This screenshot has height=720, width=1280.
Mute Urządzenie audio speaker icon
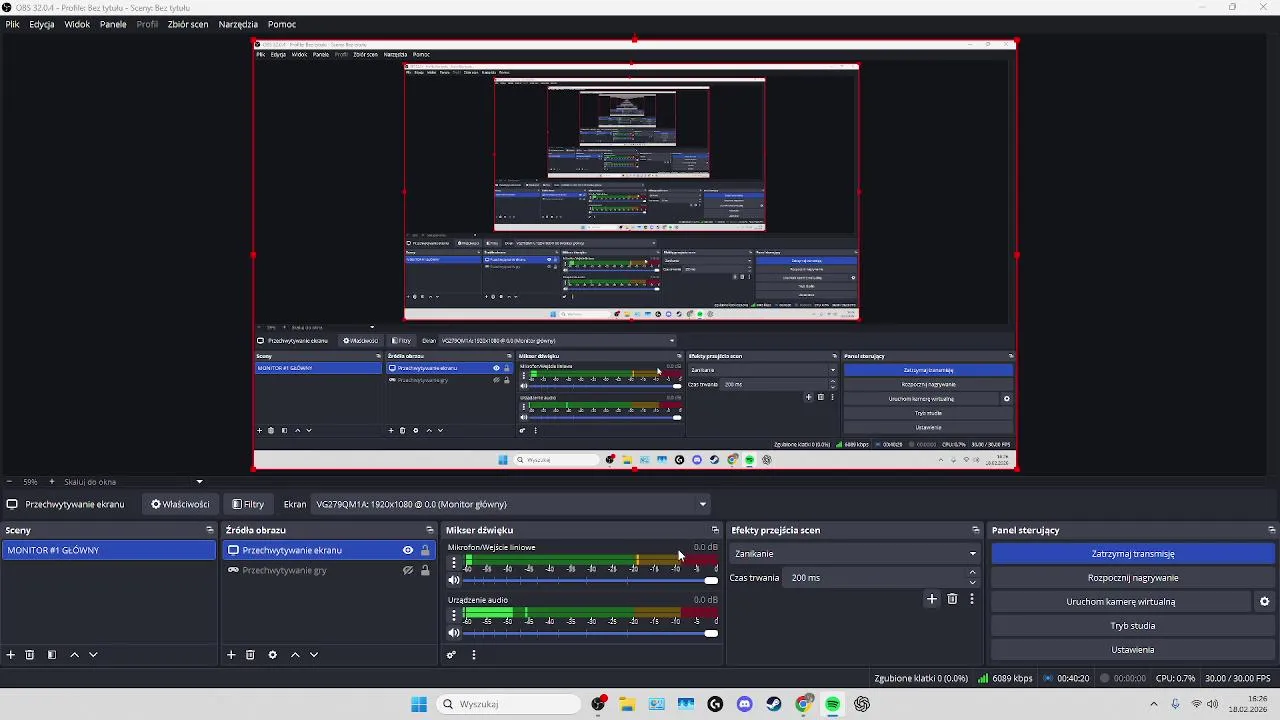[x=454, y=632]
